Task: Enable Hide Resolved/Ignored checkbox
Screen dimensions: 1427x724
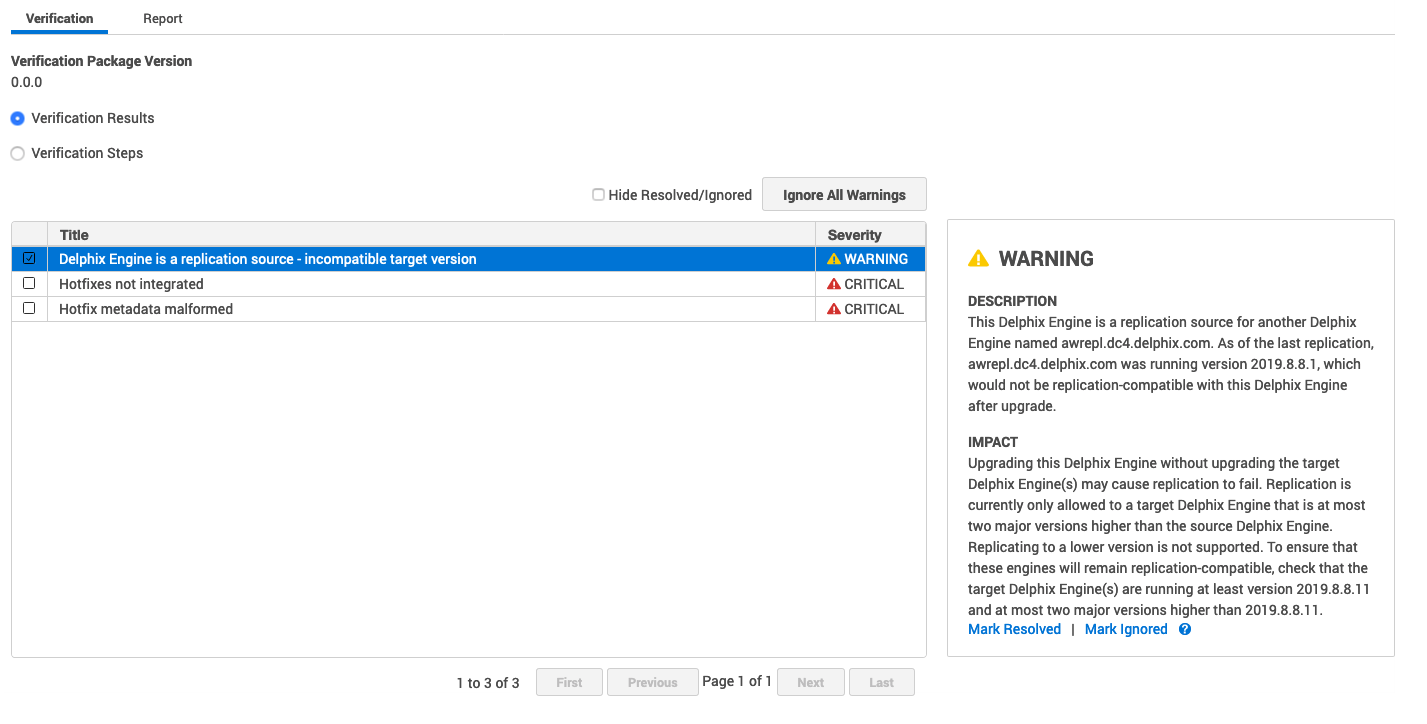Action: [x=598, y=195]
